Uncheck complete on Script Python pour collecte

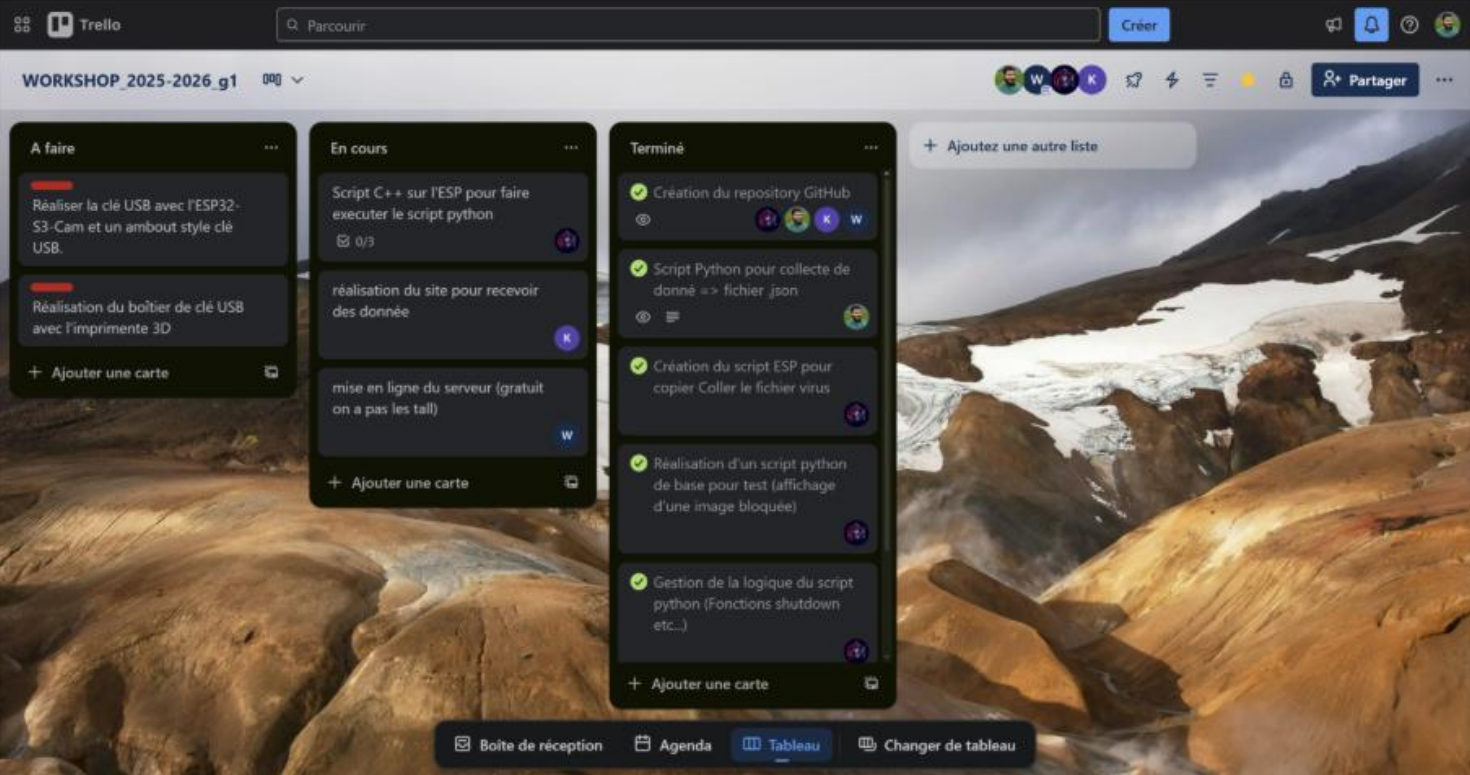[x=638, y=269]
